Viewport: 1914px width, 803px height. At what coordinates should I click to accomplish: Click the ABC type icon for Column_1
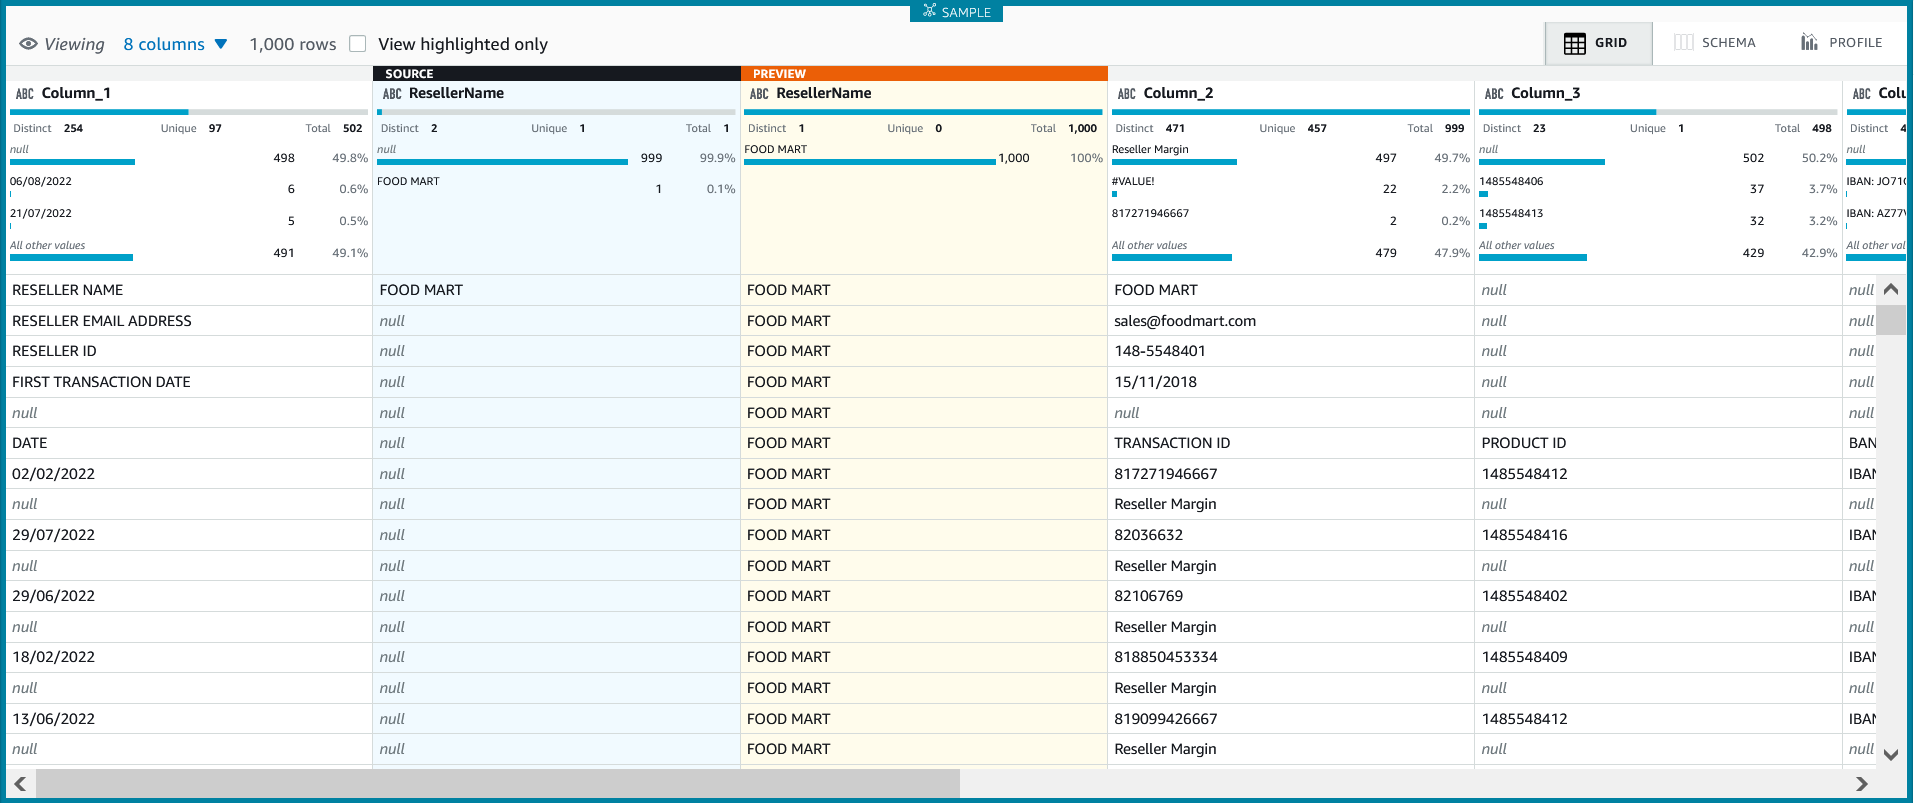click(25, 94)
